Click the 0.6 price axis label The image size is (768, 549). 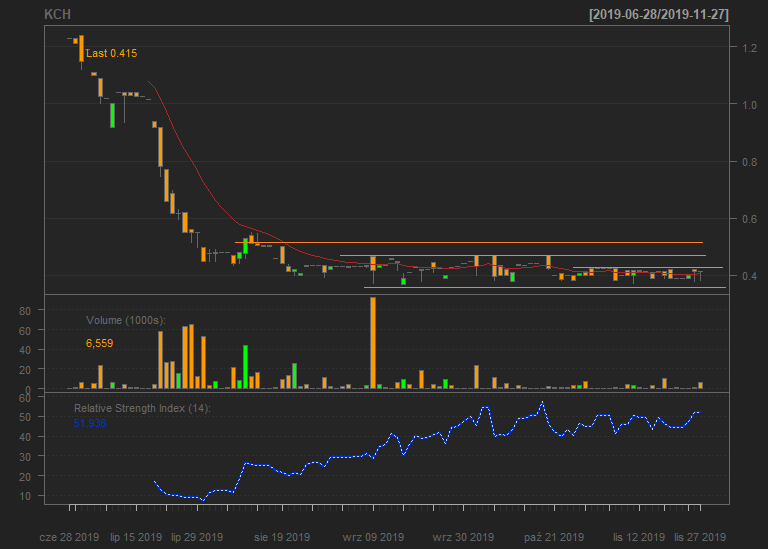point(749,219)
